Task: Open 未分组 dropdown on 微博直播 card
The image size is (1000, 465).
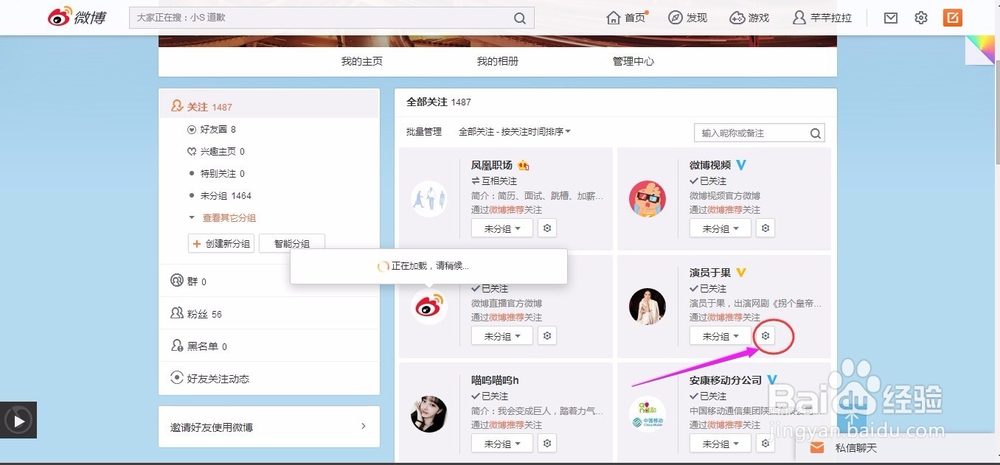Action: pyautogui.click(x=502, y=336)
